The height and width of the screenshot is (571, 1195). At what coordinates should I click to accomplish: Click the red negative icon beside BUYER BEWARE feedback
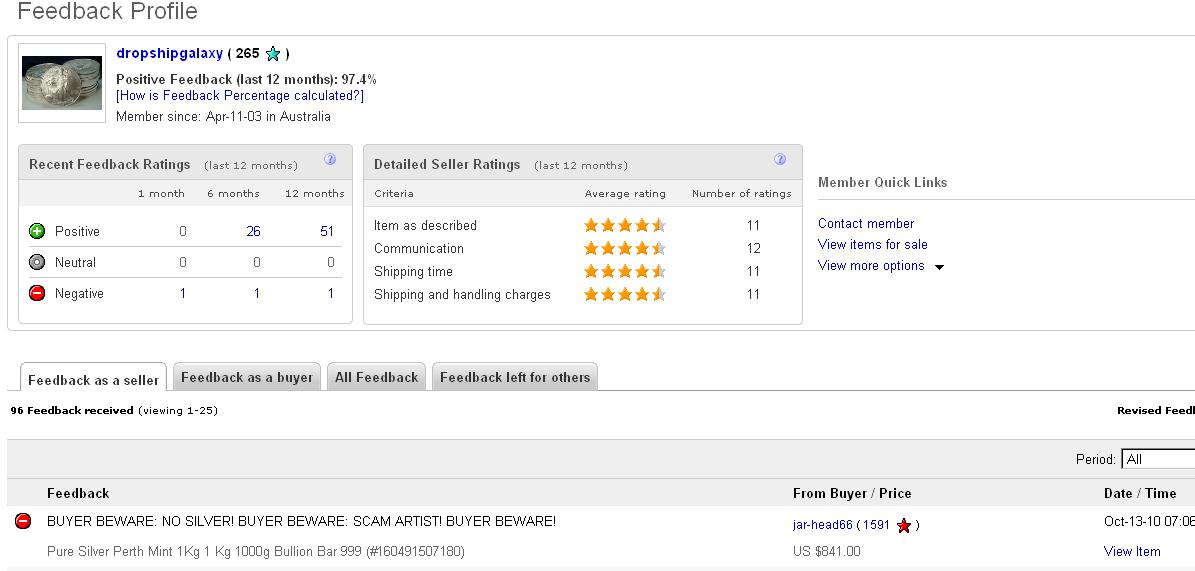(x=23, y=521)
